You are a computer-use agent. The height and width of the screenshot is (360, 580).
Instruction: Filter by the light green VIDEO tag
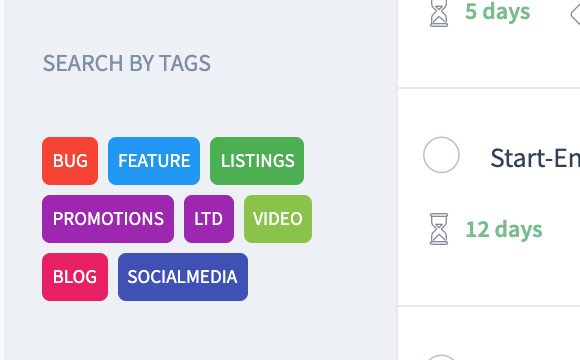point(278,219)
